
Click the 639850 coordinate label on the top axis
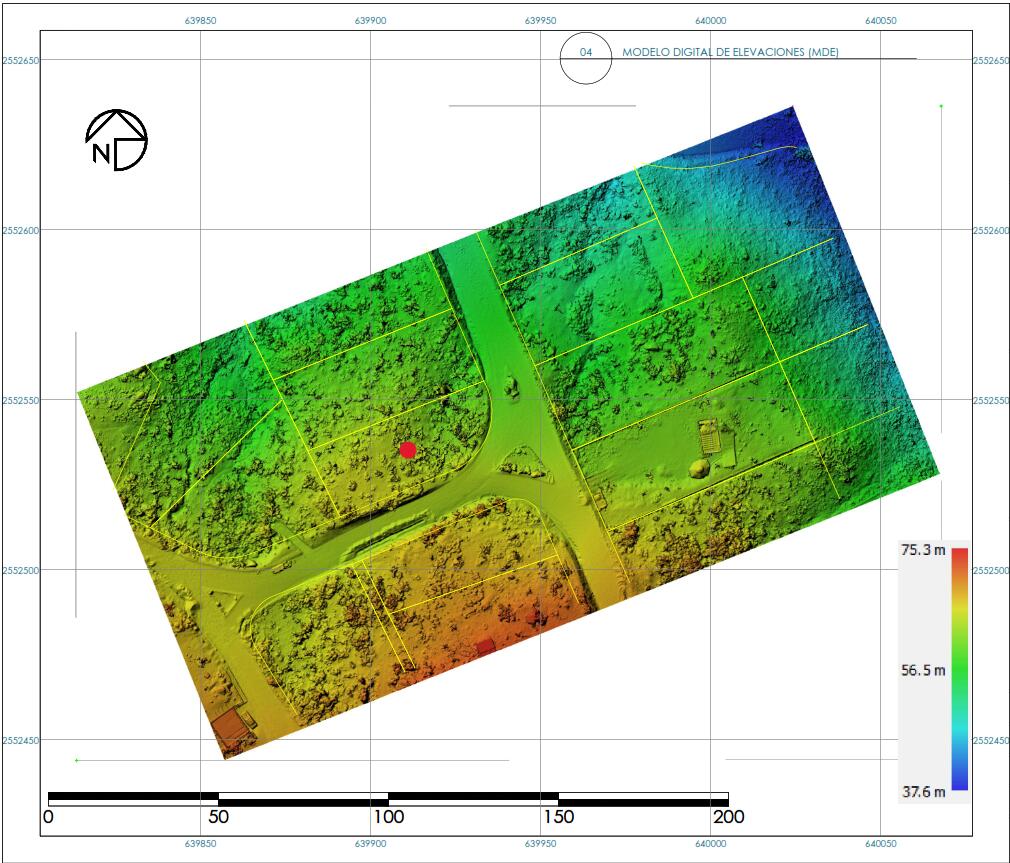pyautogui.click(x=201, y=20)
